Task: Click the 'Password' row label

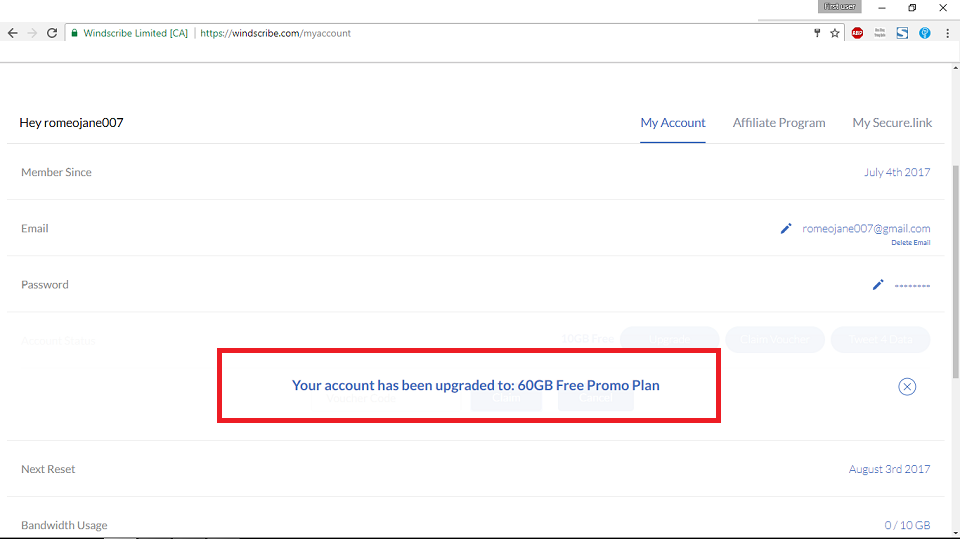Action: pos(45,285)
